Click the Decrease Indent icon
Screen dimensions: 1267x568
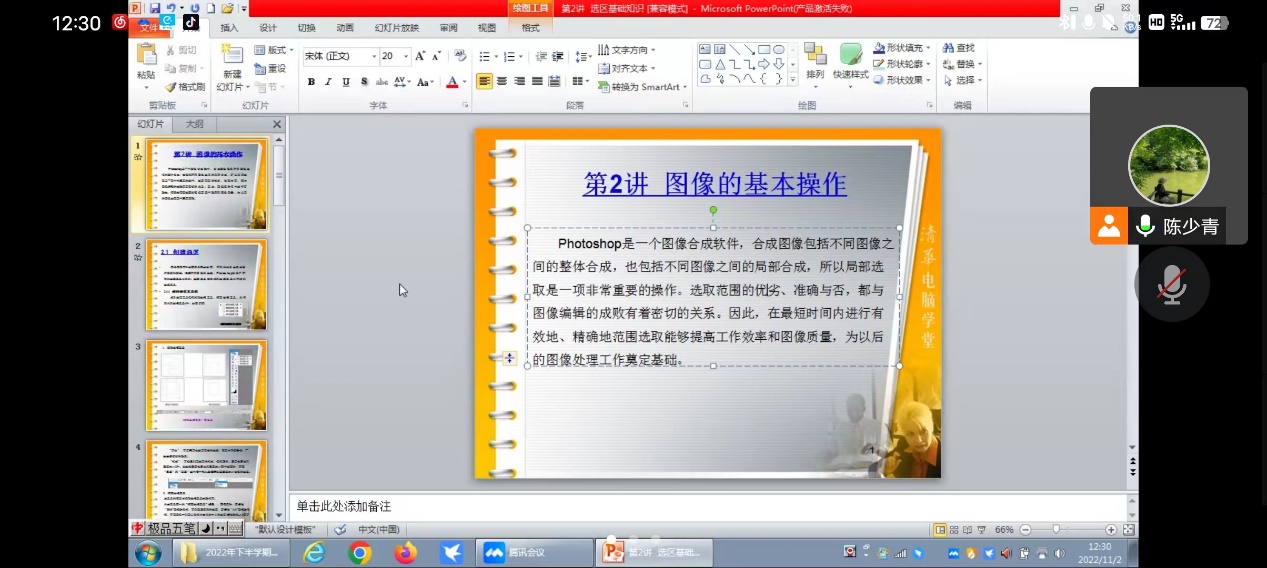coord(541,56)
